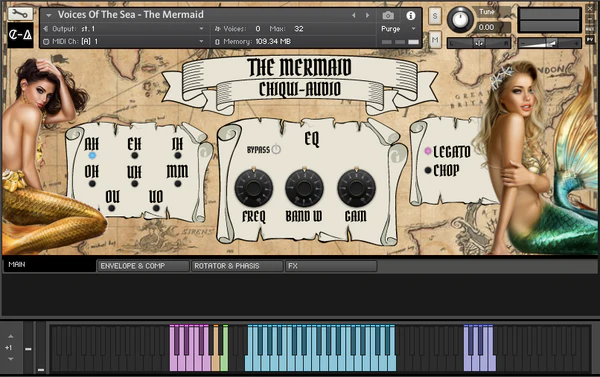The height and width of the screenshot is (377, 600).
Task: Decrease volume with the minus icon
Action: pyautogui.click(x=523, y=44)
